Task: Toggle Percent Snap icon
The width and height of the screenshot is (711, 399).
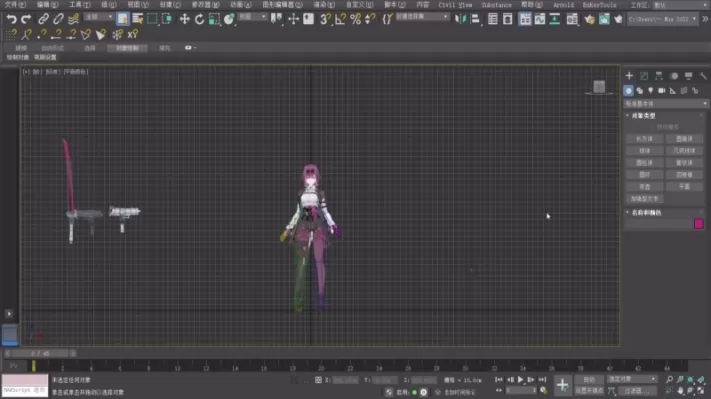Action: tap(356, 19)
